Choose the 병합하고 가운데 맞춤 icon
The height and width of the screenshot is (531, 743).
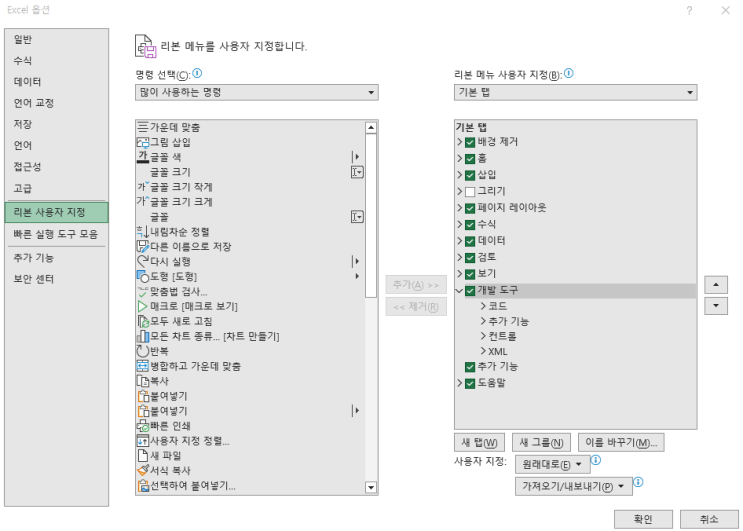tap(143, 366)
